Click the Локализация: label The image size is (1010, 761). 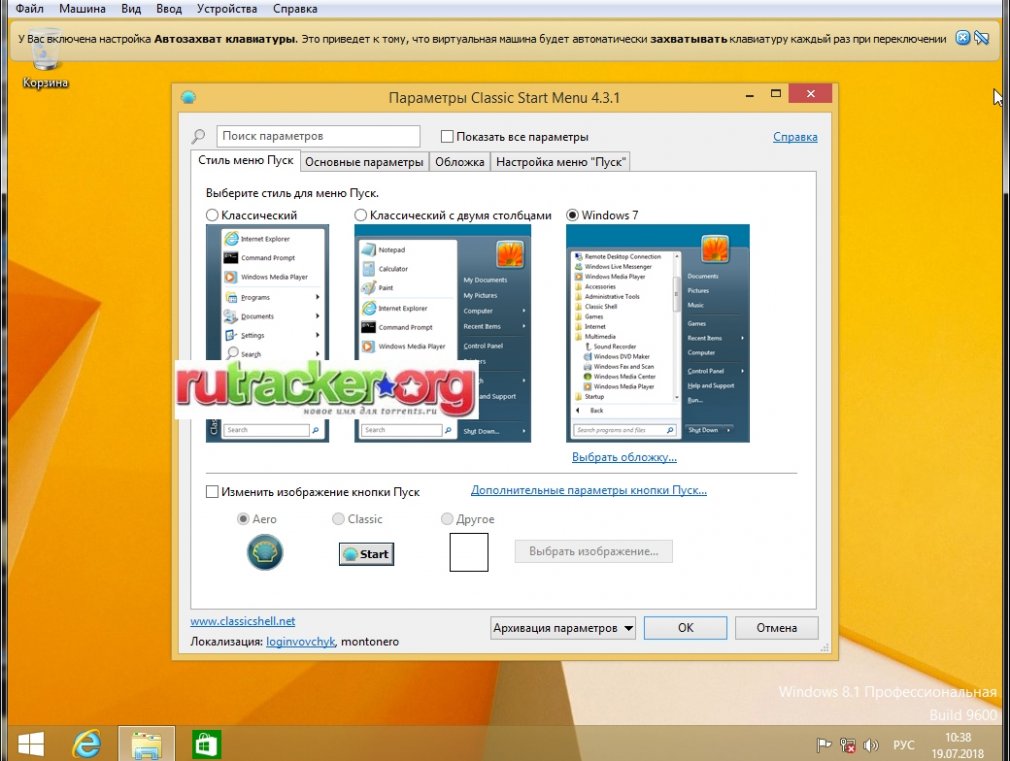(x=227, y=642)
